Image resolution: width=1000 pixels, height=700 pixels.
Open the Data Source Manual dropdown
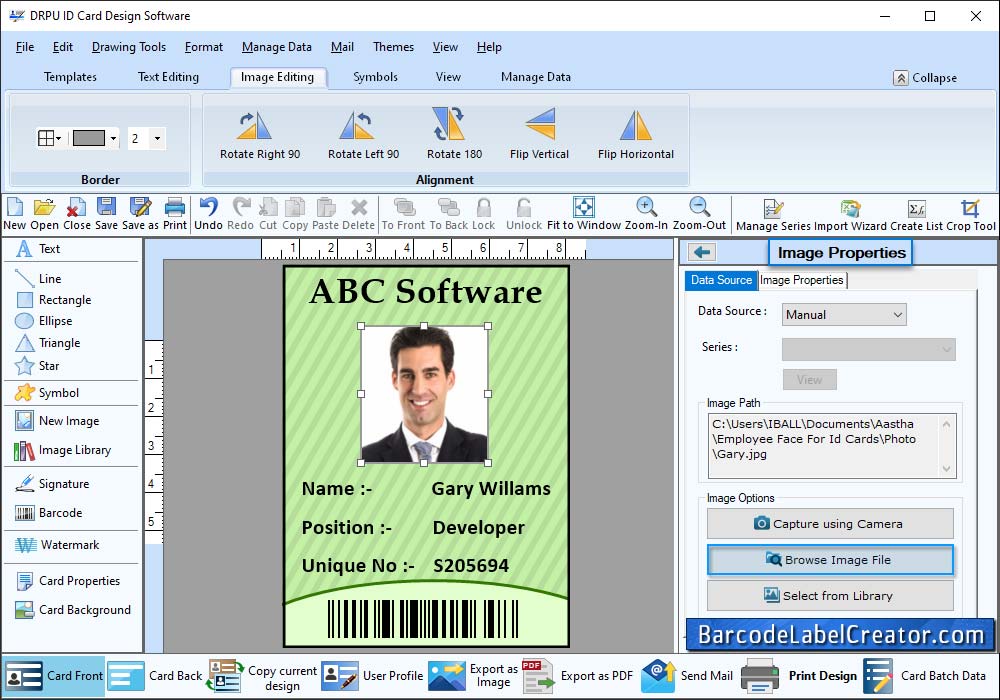coord(844,315)
